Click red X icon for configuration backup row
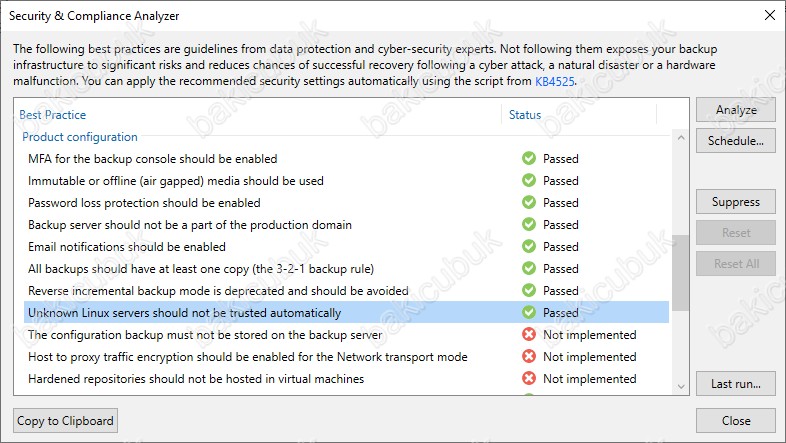This screenshot has height=443, width=786. point(529,334)
